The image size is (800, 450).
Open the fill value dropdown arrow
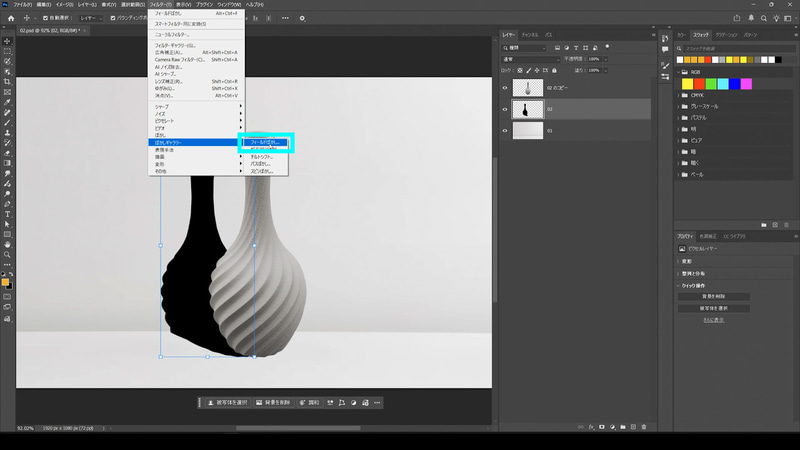(x=606, y=70)
